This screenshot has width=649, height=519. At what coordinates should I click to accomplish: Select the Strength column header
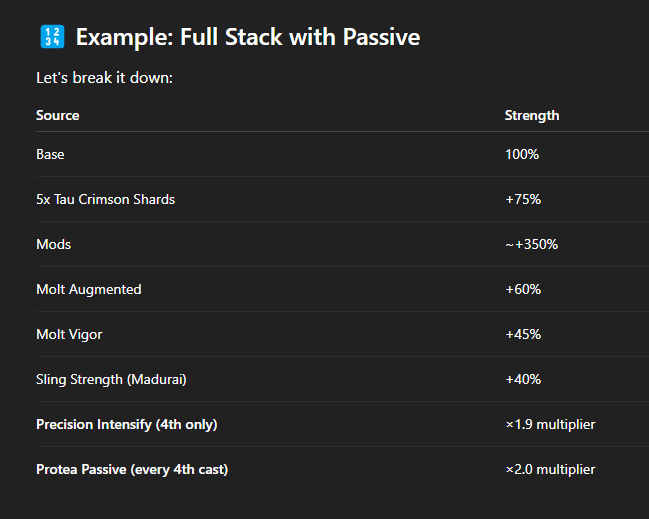point(532,115)
